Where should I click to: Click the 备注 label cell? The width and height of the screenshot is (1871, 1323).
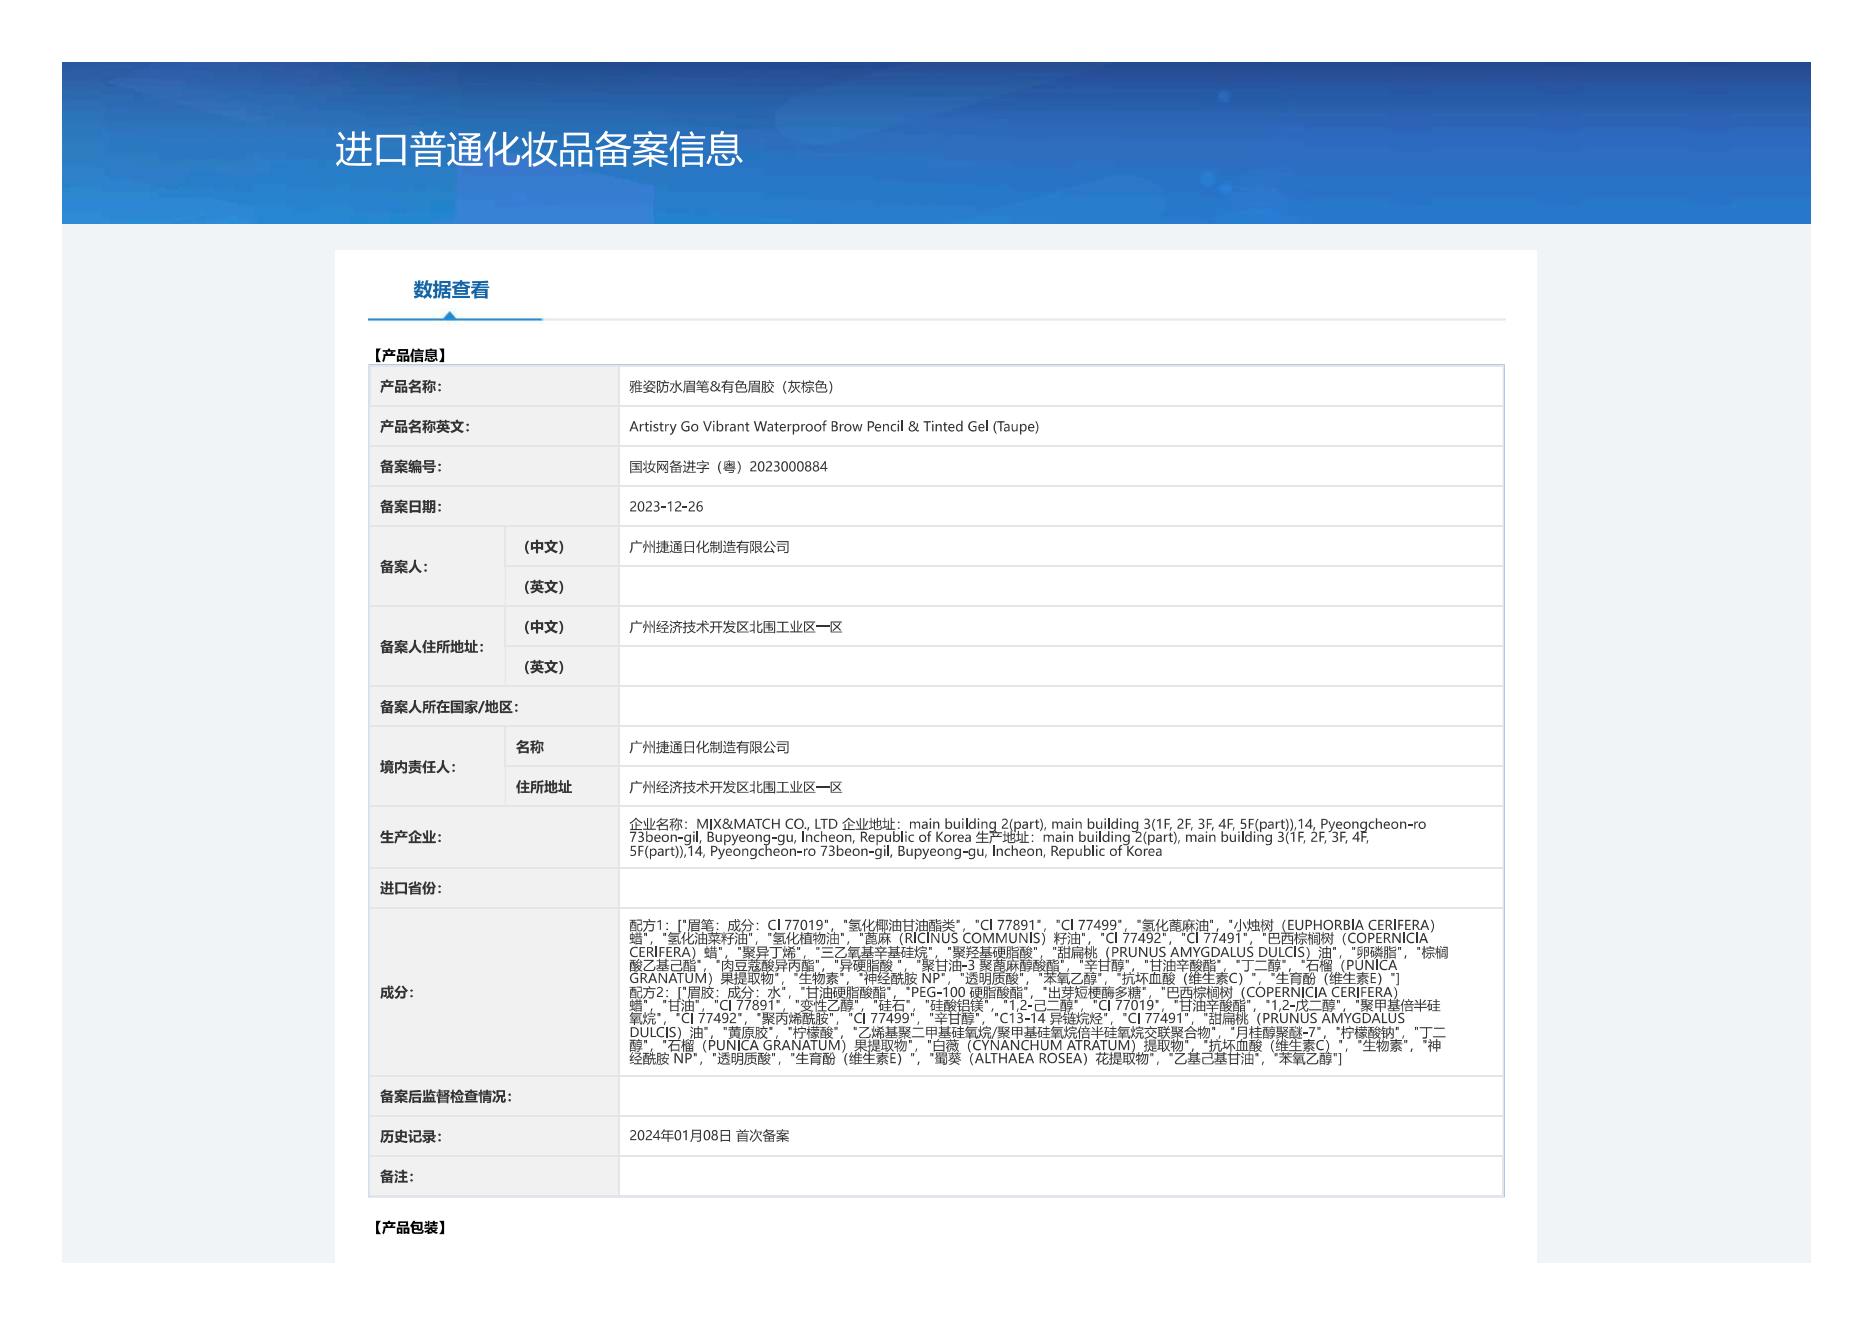pos(494,1176)
